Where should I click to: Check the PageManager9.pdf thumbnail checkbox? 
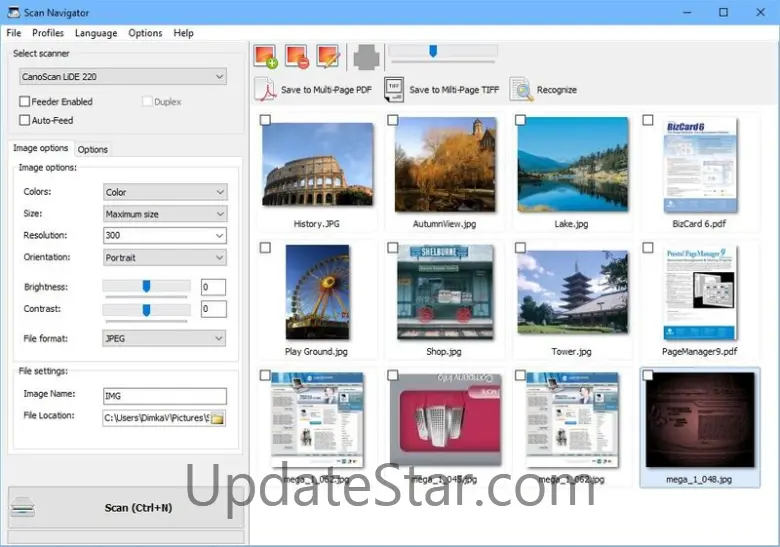[648, 248]
